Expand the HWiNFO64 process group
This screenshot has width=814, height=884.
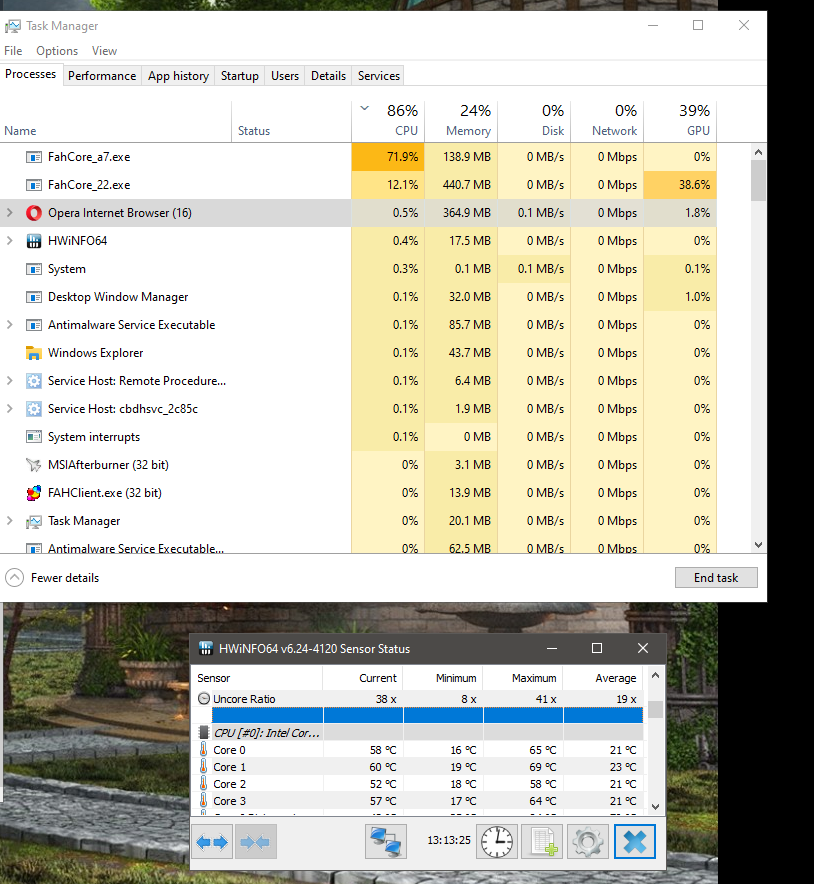pos(10,241)
